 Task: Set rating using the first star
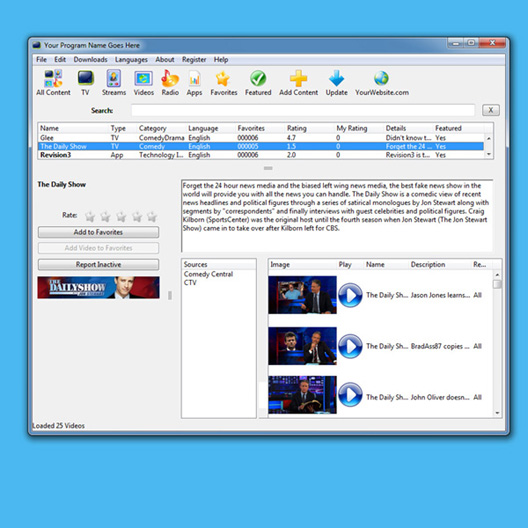pyautogui.click(x=90, y=216)
